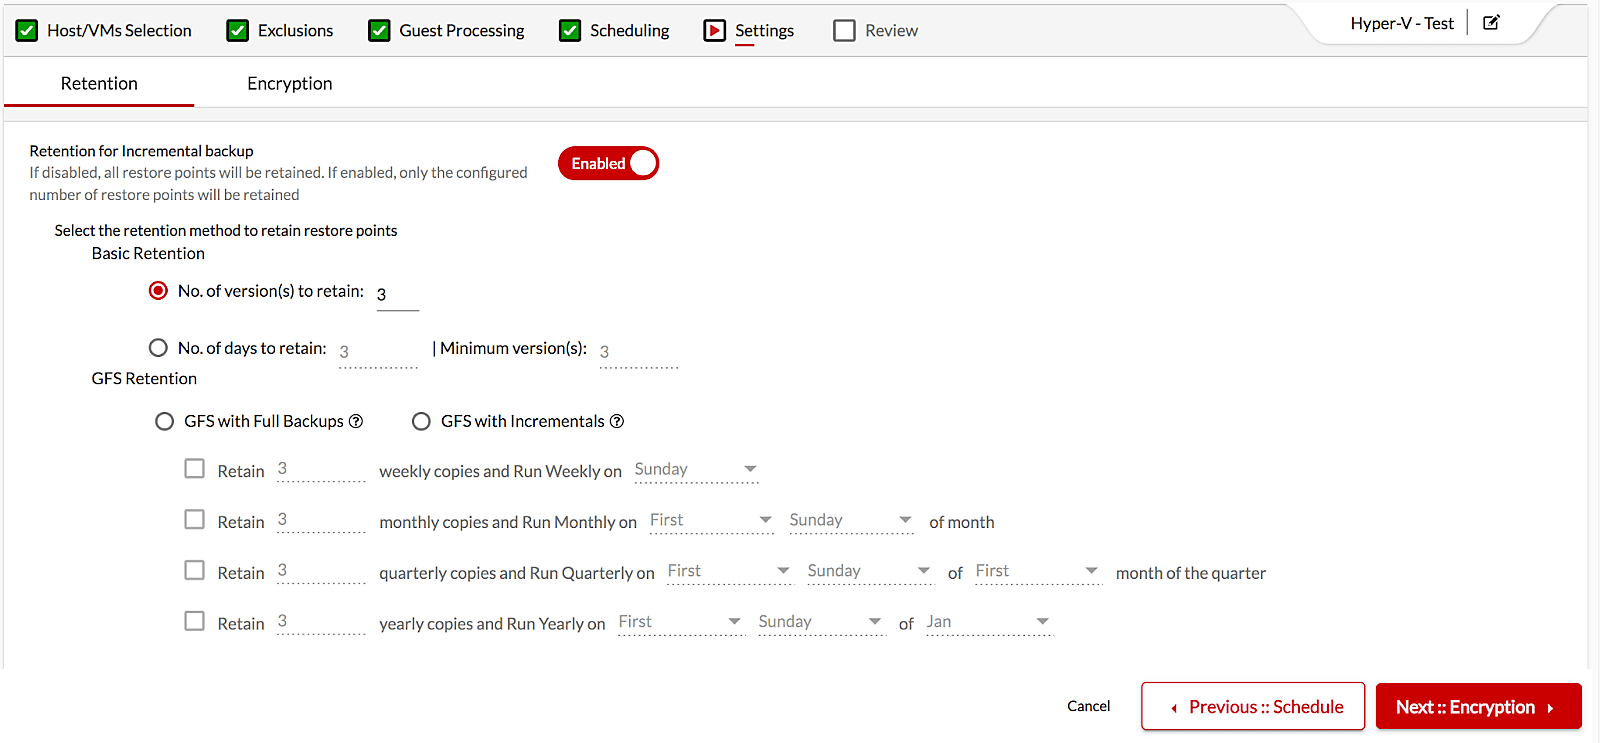Viewport: 1600px width, 743px height.
Task: Go to Scheduling step
Action: pyautogui.click(x=630, y=31)
